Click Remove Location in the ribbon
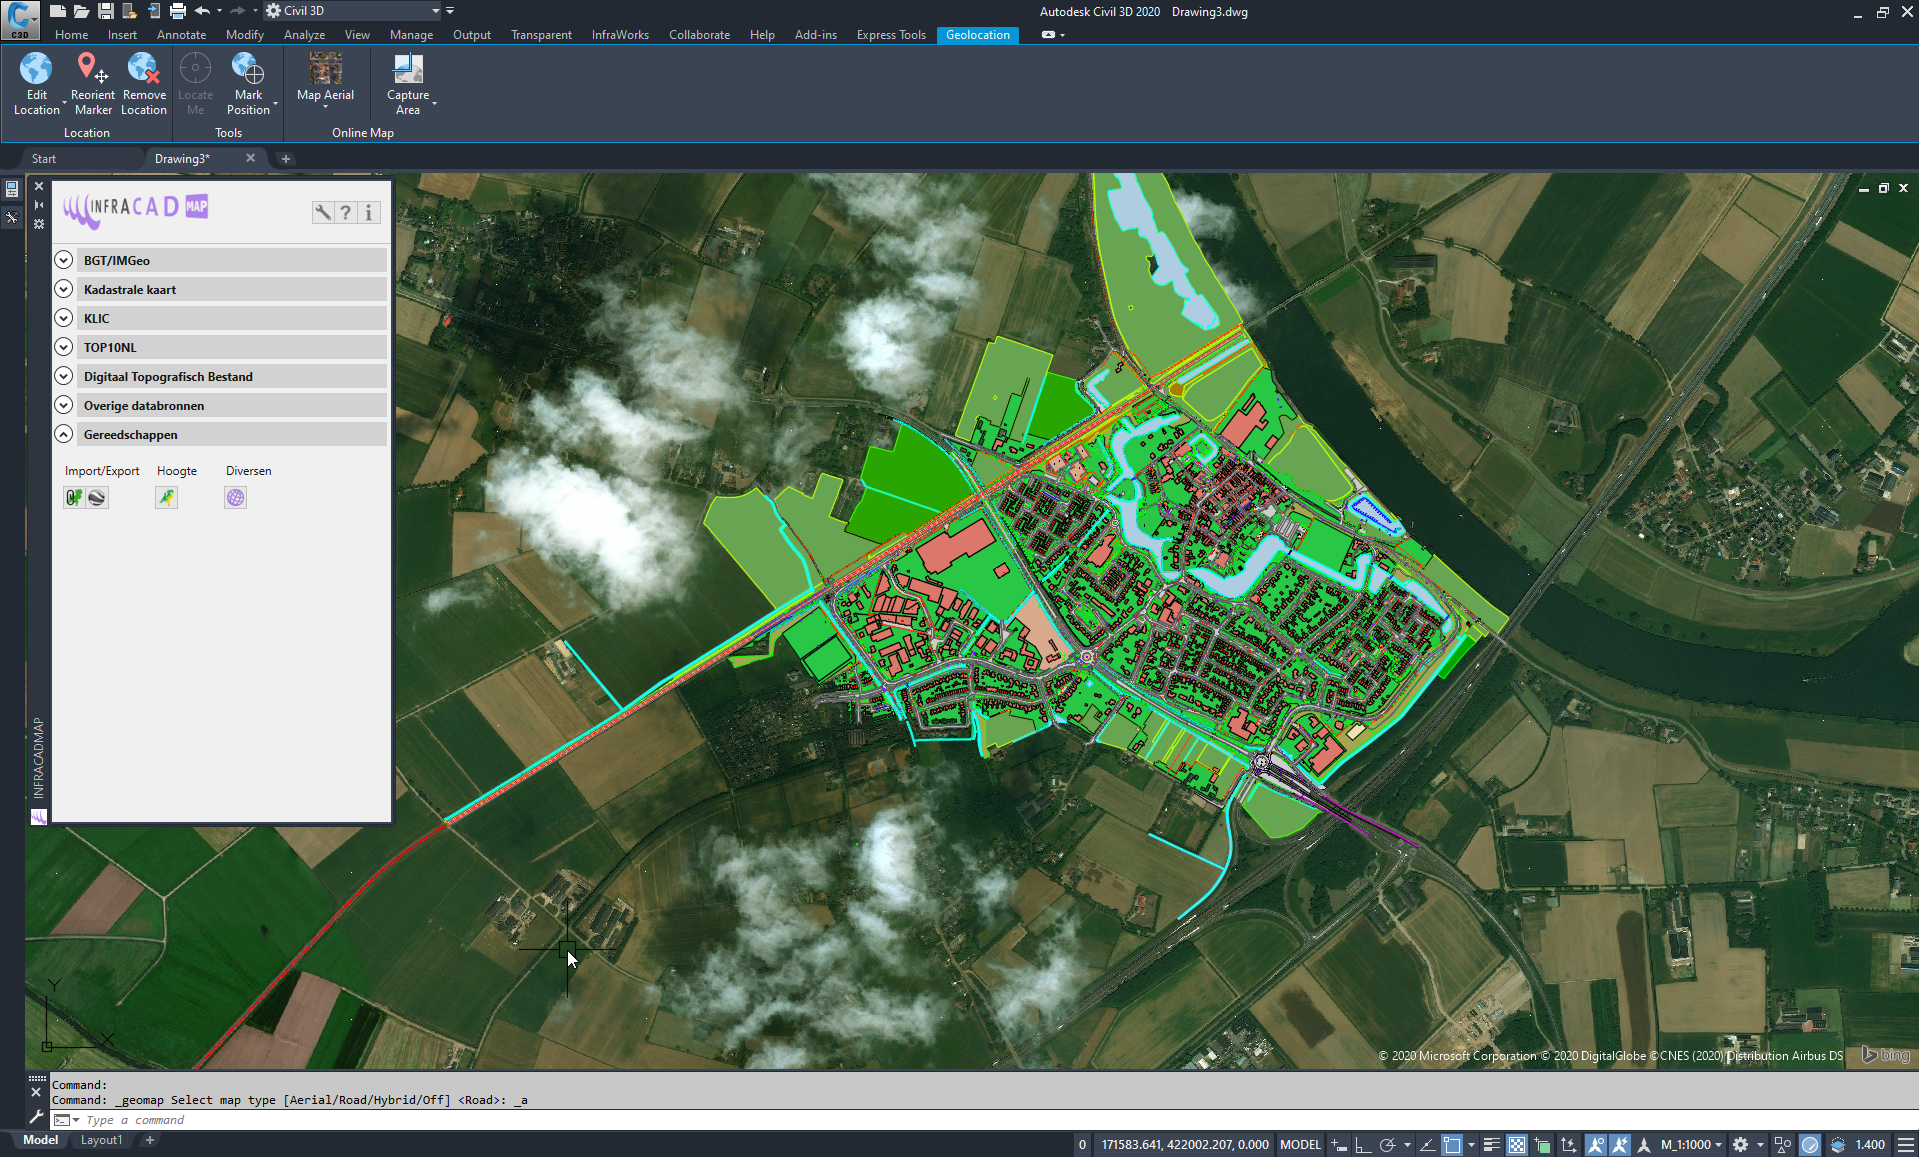This screenshot has width=1919, height=1157. [144, 69]
